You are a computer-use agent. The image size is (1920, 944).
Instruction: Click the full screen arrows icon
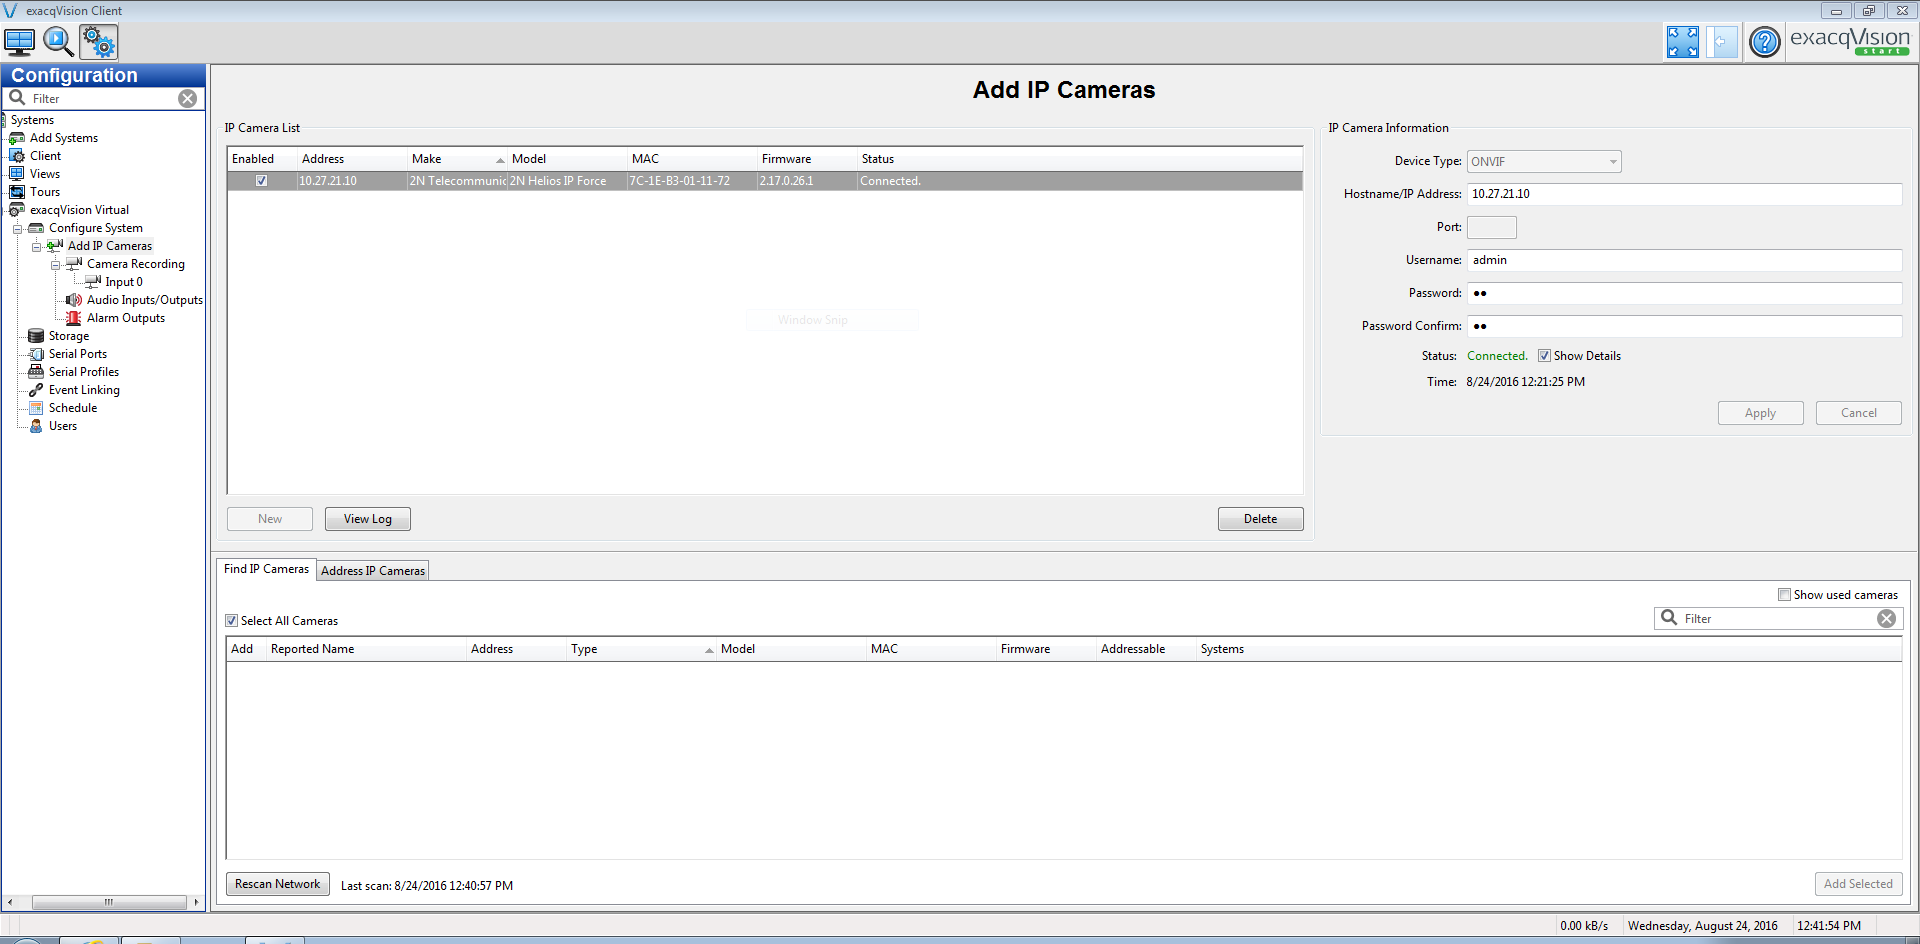pos(1682,42)
